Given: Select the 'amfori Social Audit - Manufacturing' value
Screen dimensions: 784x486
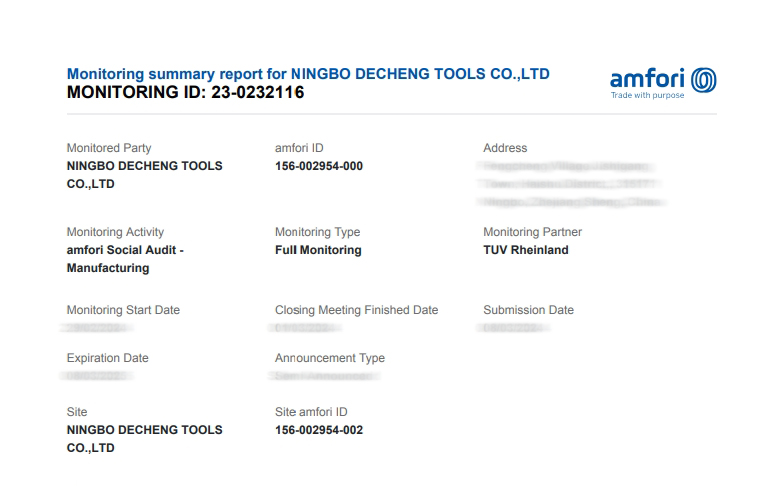Looking at the screenshot, I should click(x=125, y=259).
